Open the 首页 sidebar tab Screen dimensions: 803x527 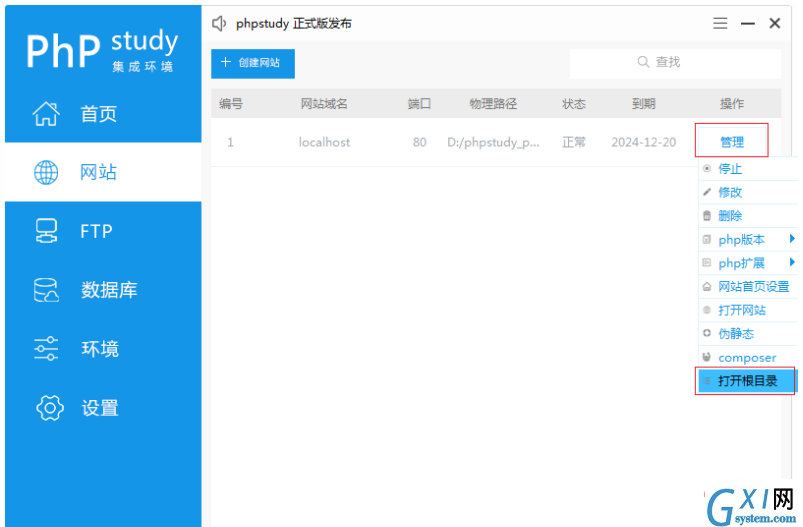point(103,114)
